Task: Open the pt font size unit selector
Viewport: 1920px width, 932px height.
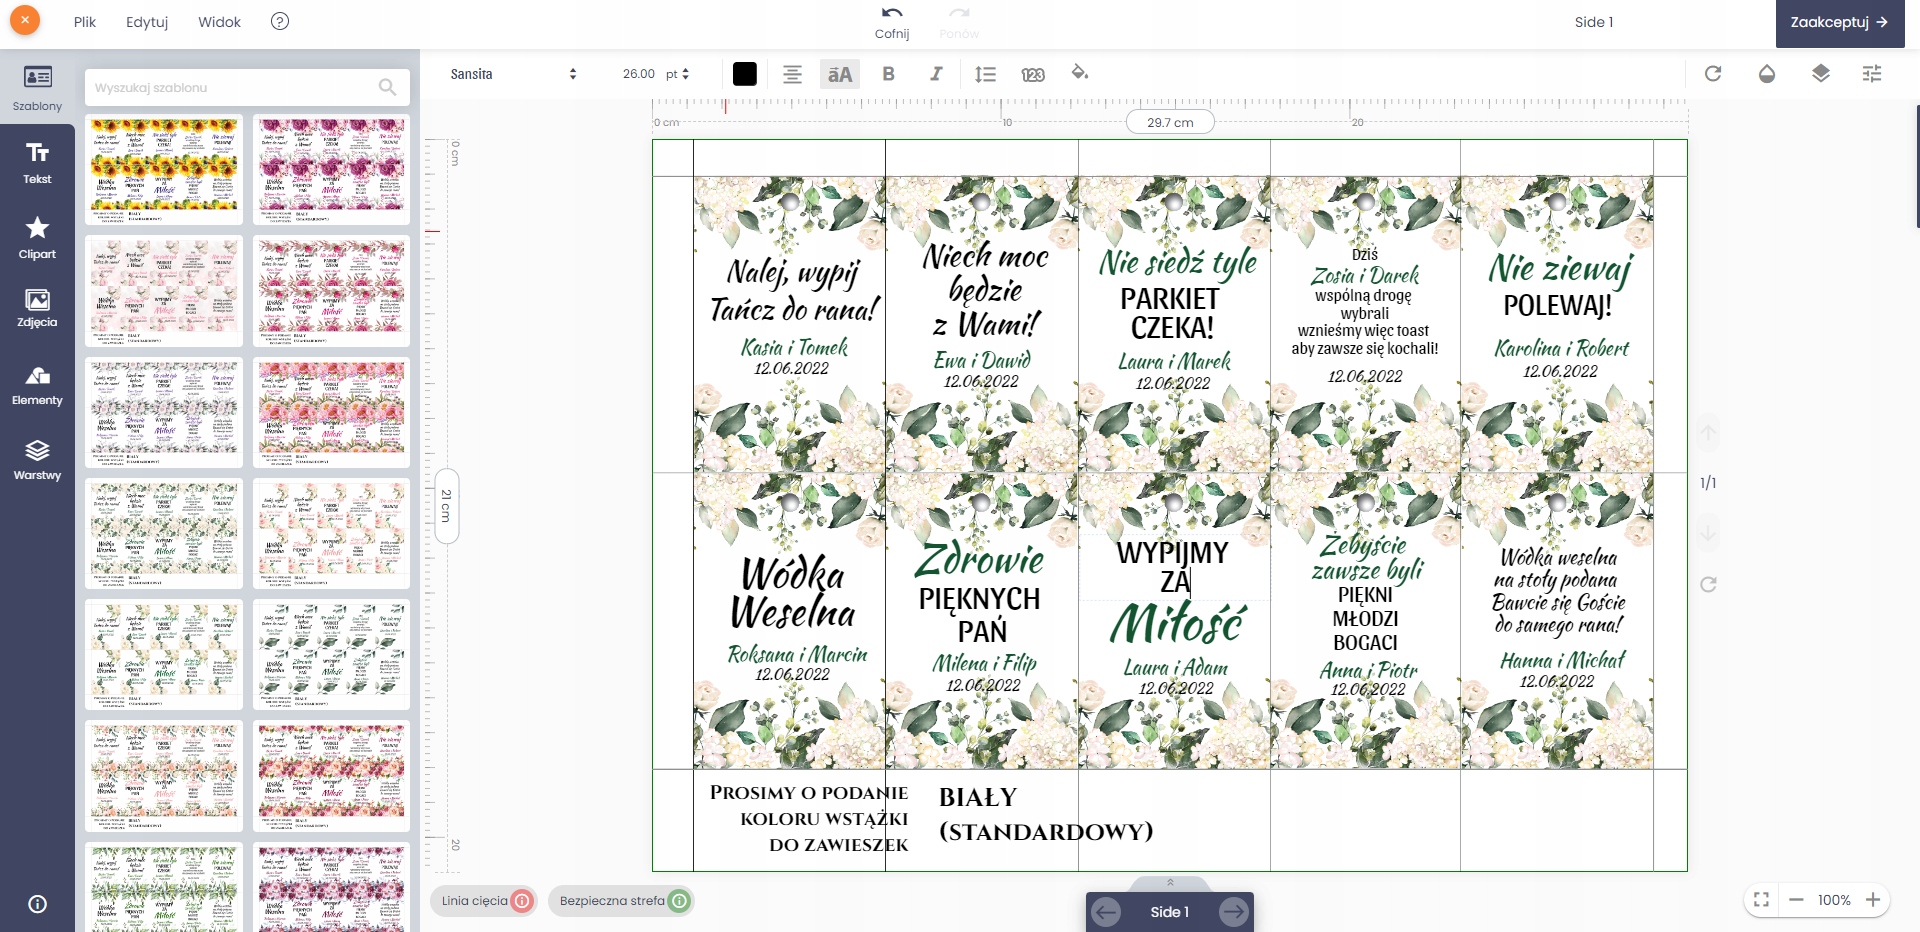Action: [x=678, y=74]
